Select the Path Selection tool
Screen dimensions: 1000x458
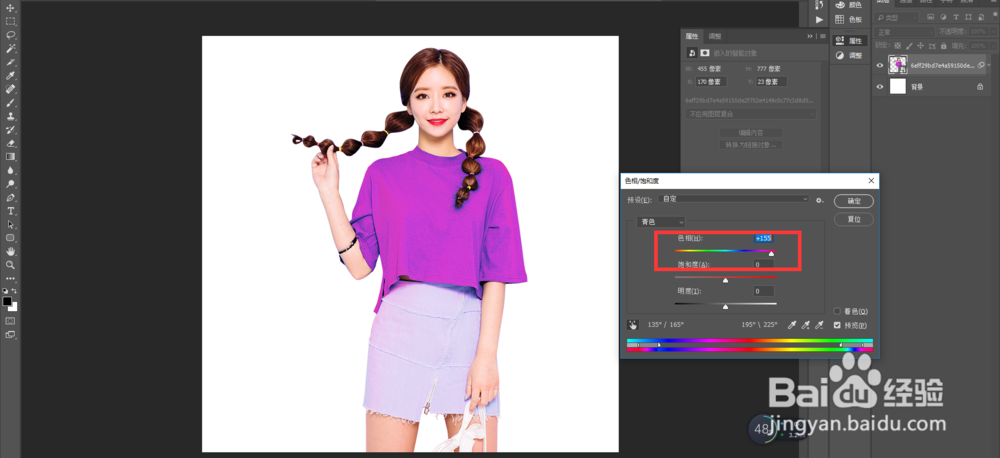10,225
